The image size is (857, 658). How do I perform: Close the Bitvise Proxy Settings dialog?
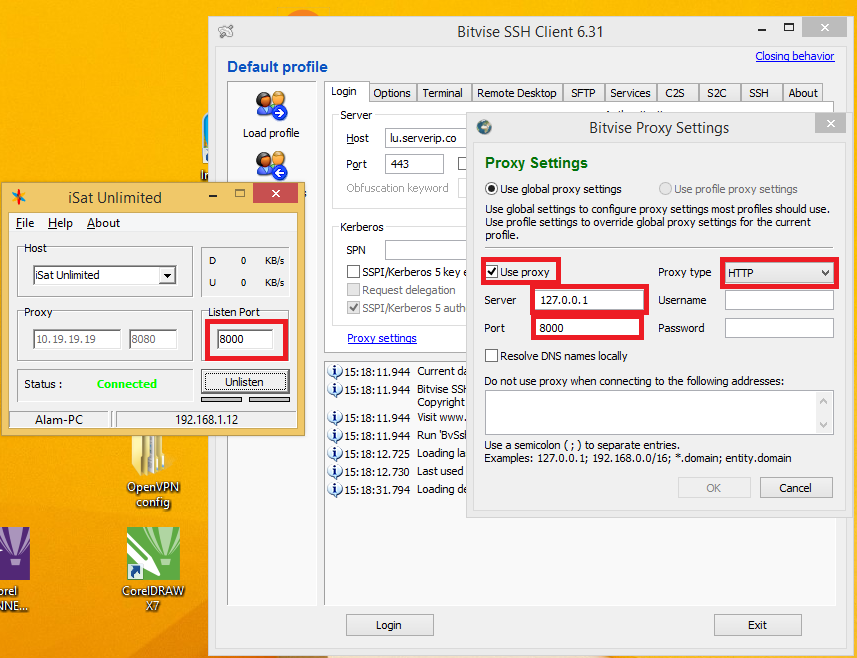831,124
